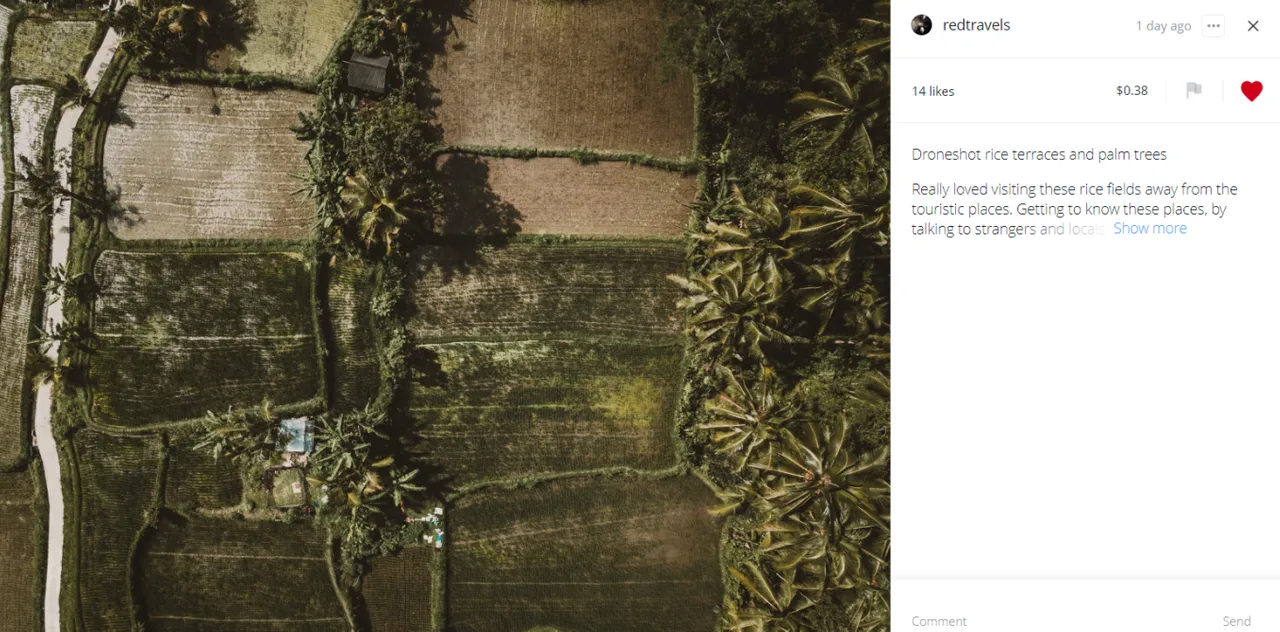Open the drone rice terraces photo

pyautogui.click(x=445, y=316)
